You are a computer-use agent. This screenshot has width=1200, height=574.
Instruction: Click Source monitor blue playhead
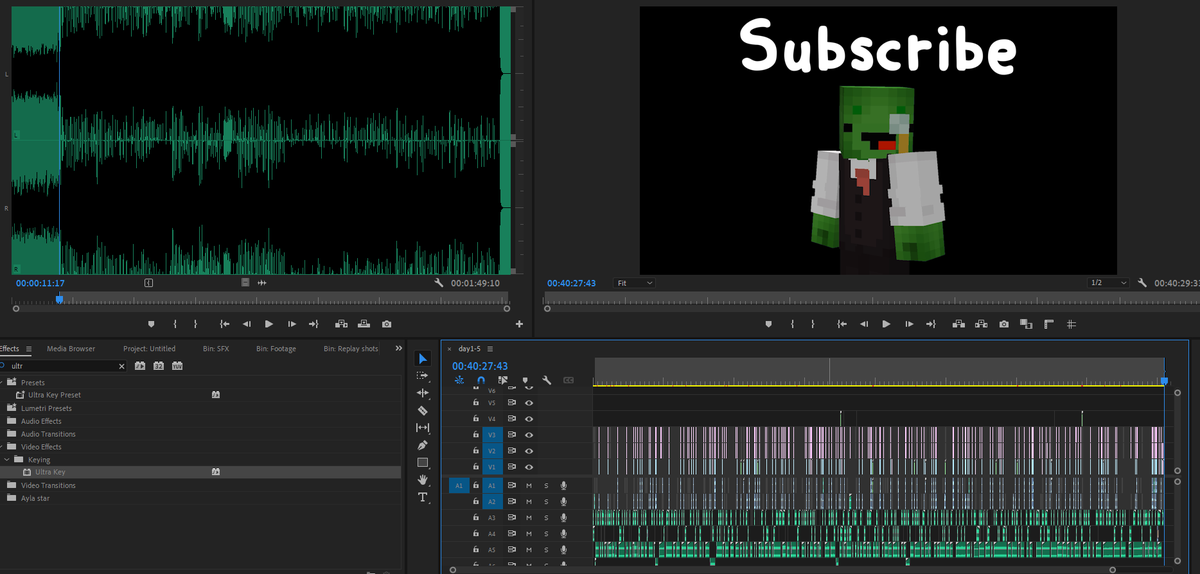59,298
